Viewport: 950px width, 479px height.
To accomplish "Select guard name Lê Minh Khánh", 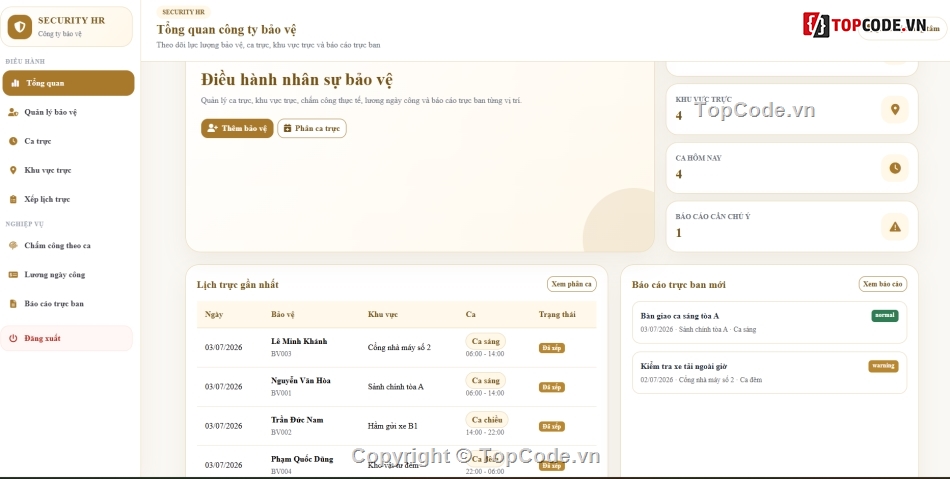I will (x=299, y=342).
